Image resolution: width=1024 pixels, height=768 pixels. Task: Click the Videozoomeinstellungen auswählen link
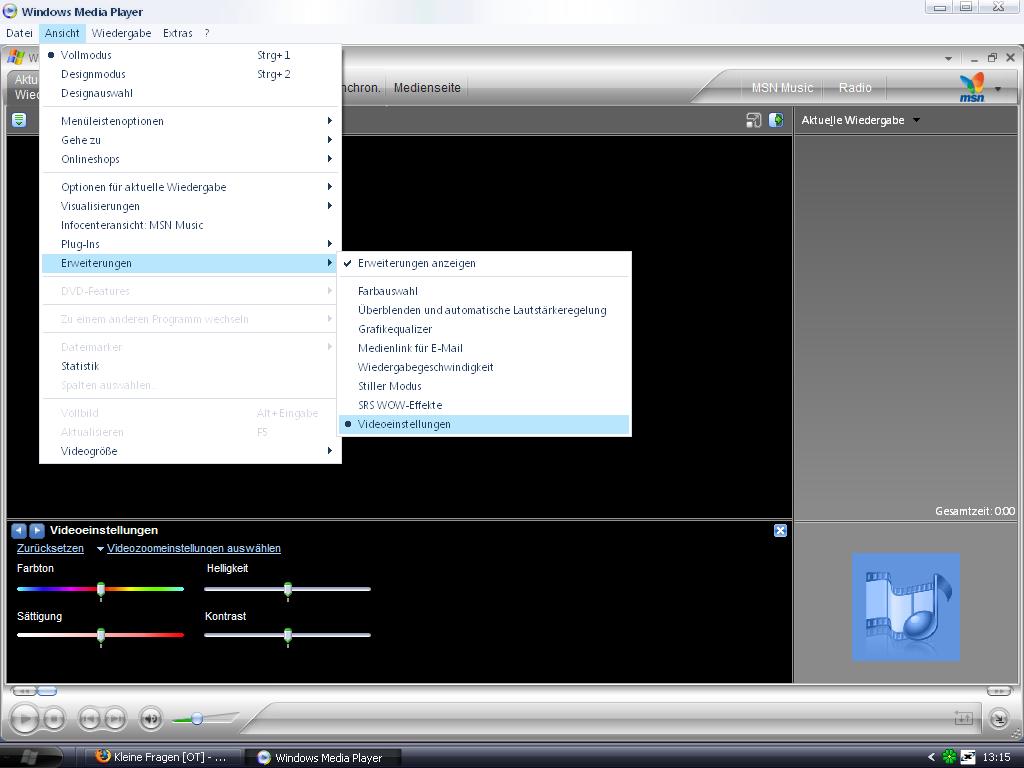[194, 548]
